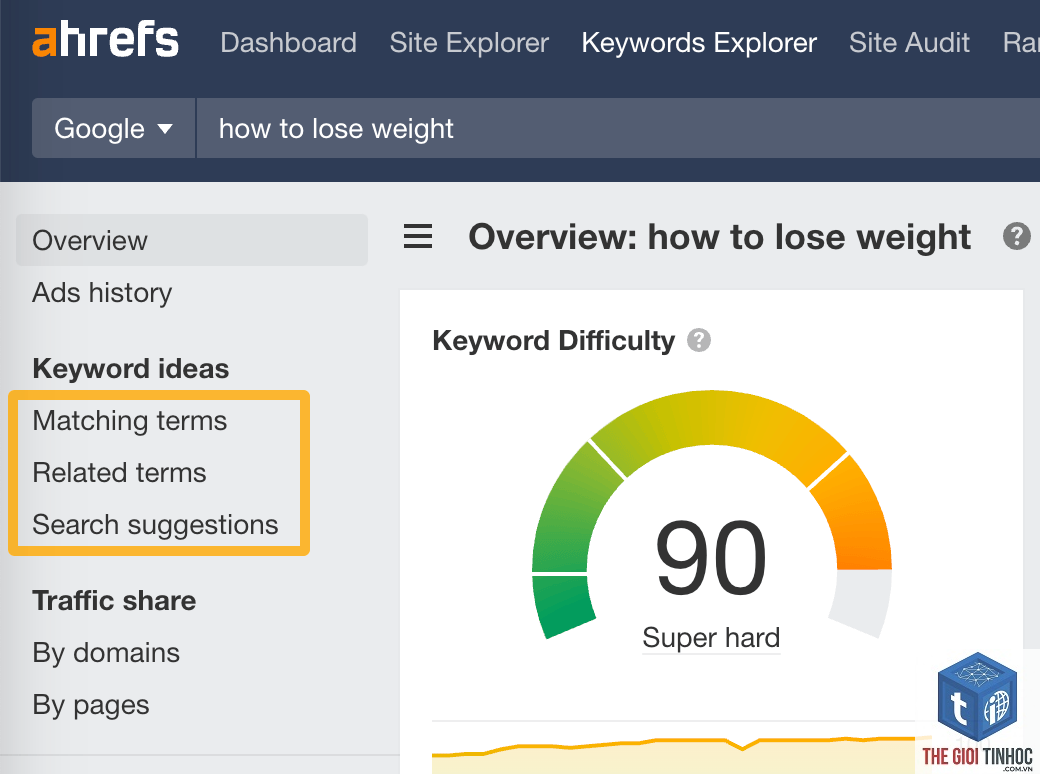1040x774 pixels.
Task: Click the 'Super hard' difficulty label
Action: click(711, 638)
